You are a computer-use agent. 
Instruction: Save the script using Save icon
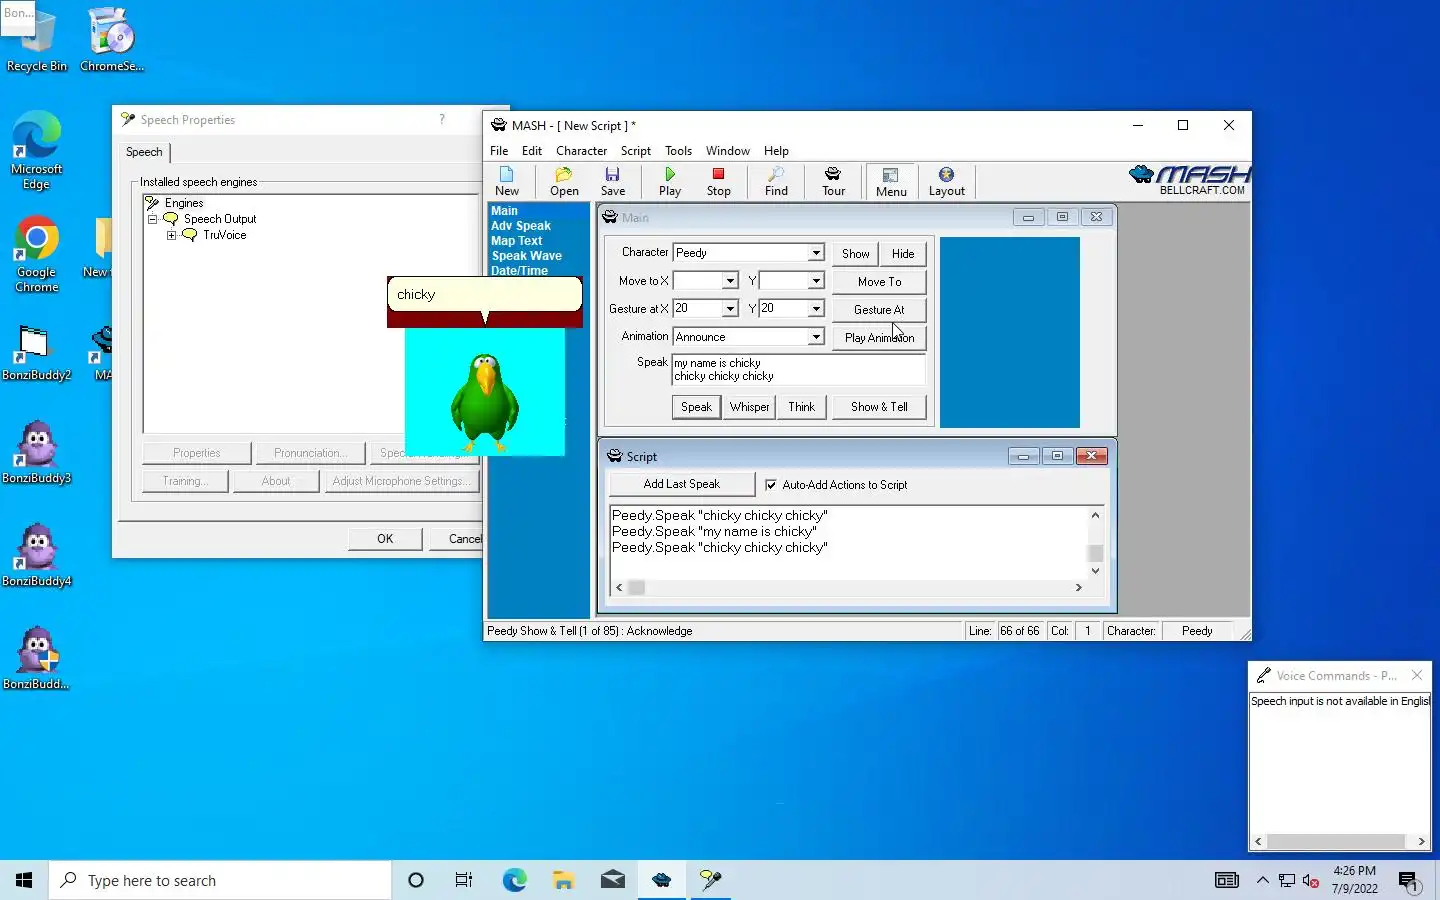613,181
